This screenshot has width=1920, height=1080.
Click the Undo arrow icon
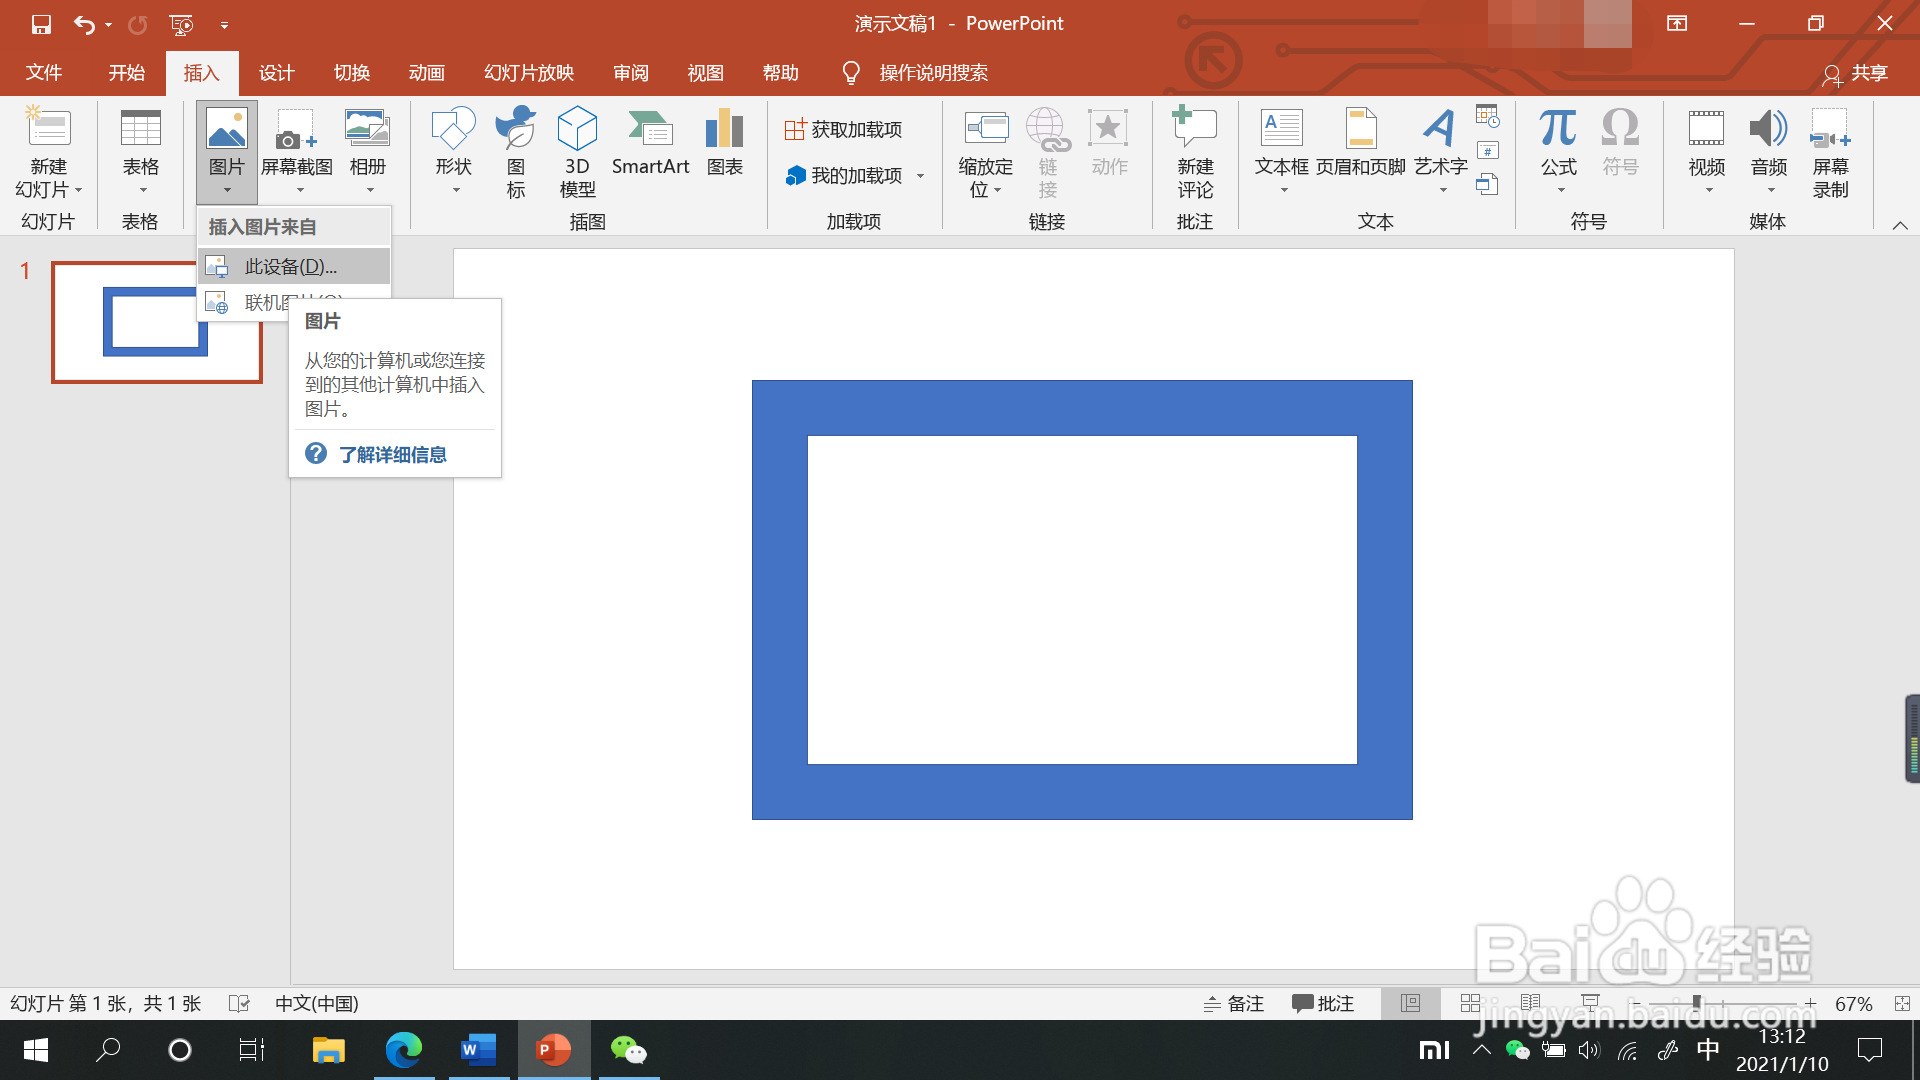coord(84,24)
